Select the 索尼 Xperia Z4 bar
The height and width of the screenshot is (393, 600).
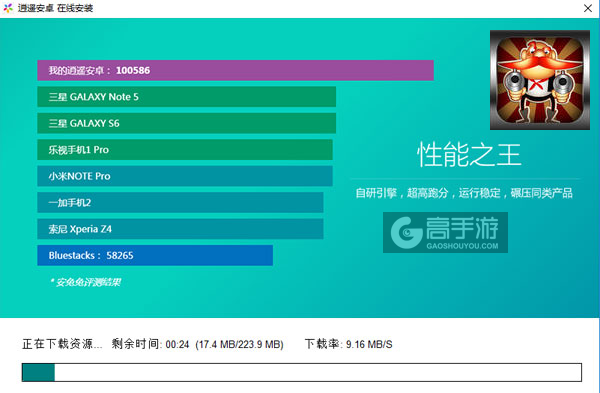[x=180, y=229]
